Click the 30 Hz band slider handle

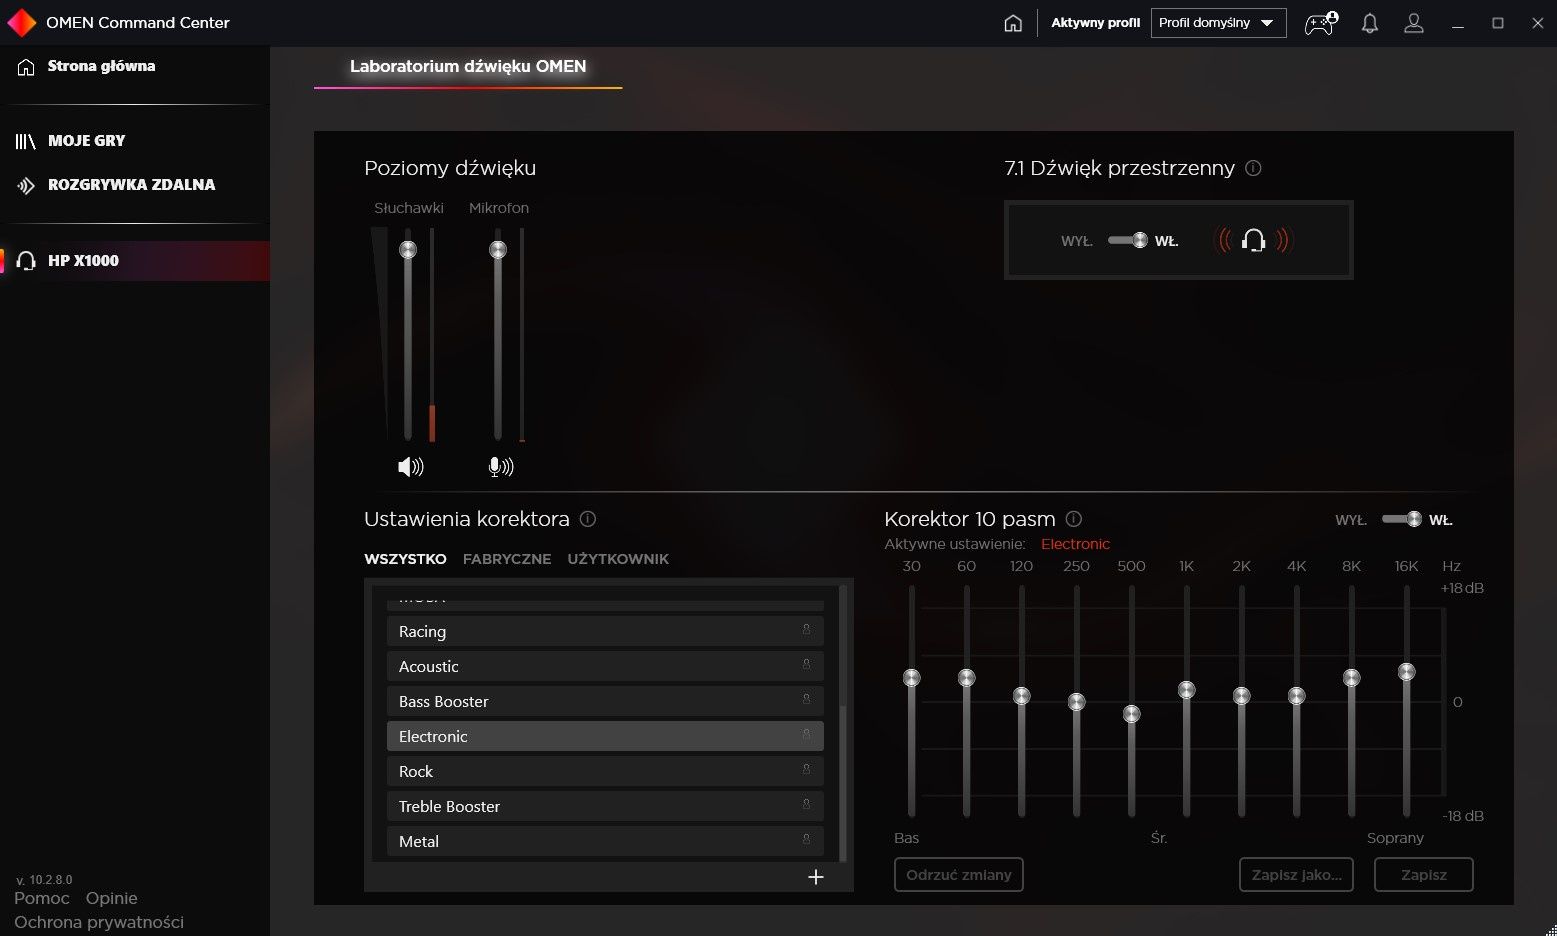click(x=912, y=678)
